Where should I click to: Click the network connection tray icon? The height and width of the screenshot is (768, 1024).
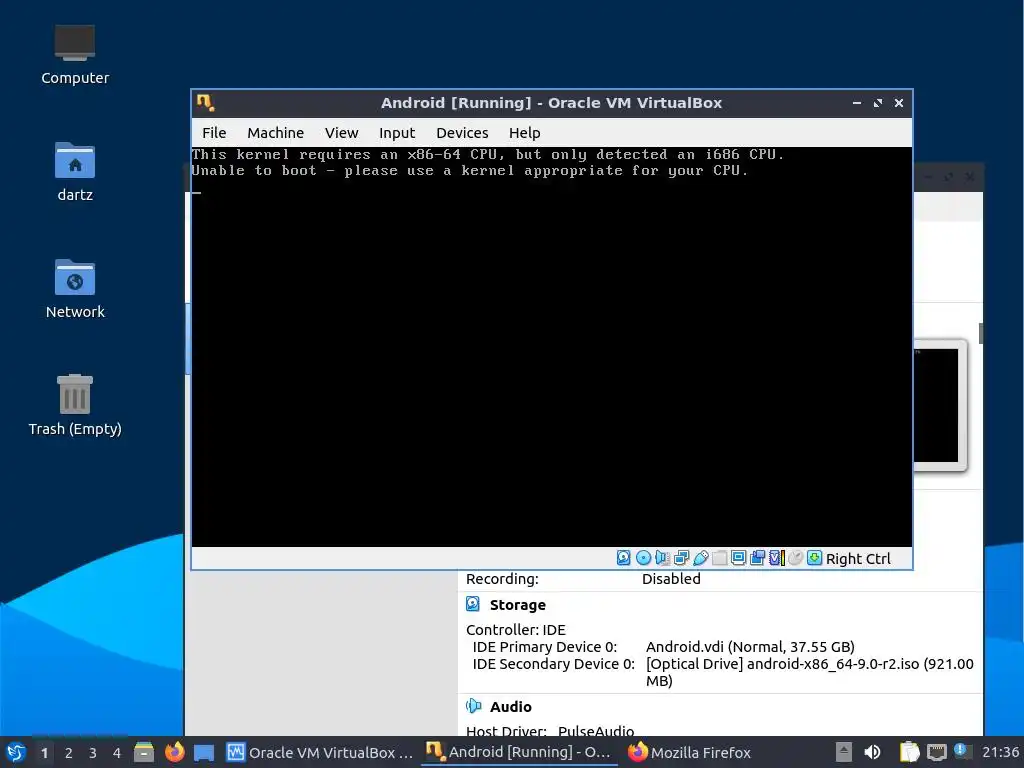(936, 752)
